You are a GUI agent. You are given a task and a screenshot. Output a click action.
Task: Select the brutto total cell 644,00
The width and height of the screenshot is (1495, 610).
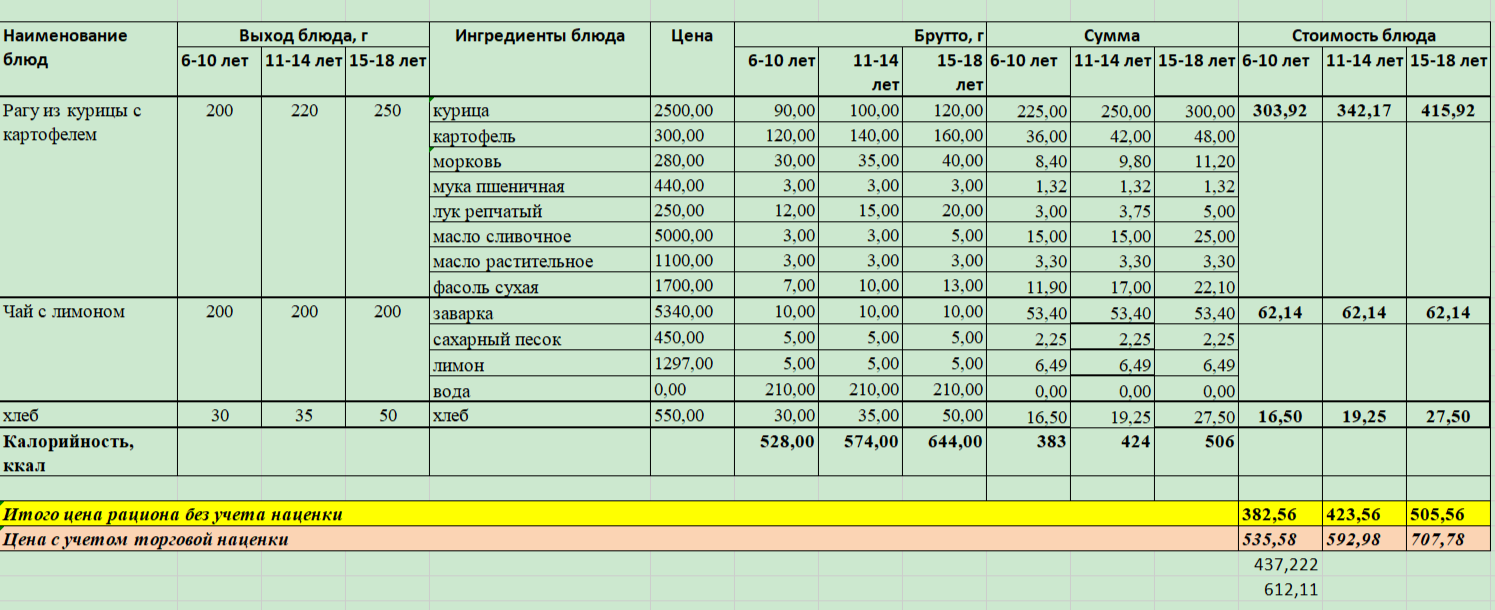point(943,441)
